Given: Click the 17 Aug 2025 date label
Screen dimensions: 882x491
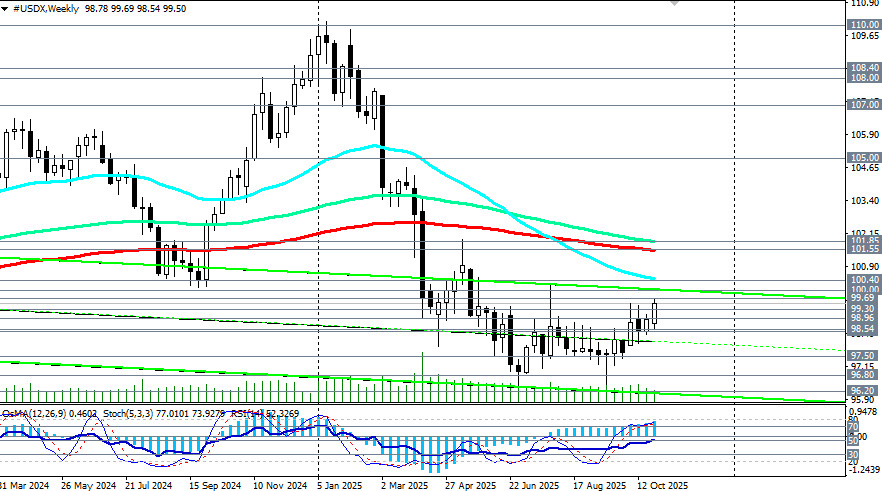Looking at the screenshot, I should pyautogui.click(x=600, y=485).
